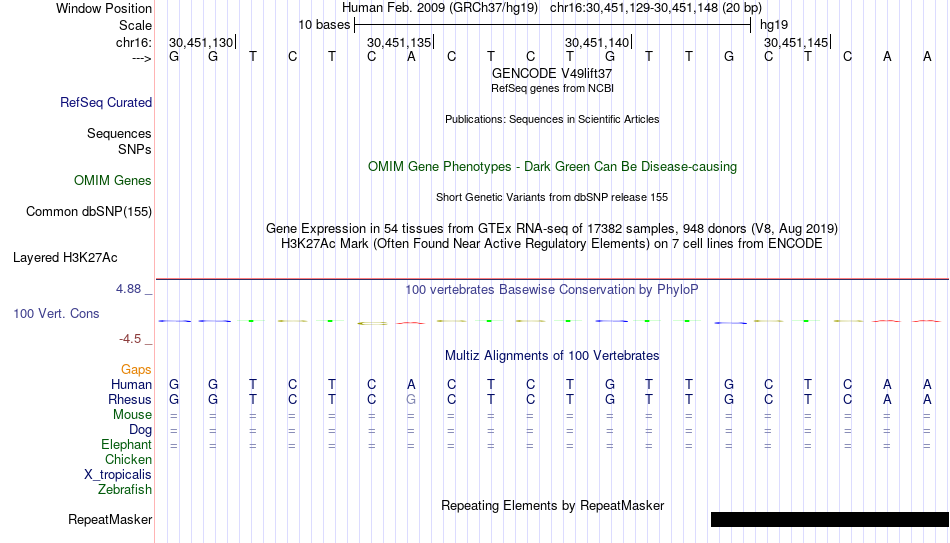Select the Human species label
The width and height of the screenshot is (950, 543).
pyautogui.click(x=131, y=385)
